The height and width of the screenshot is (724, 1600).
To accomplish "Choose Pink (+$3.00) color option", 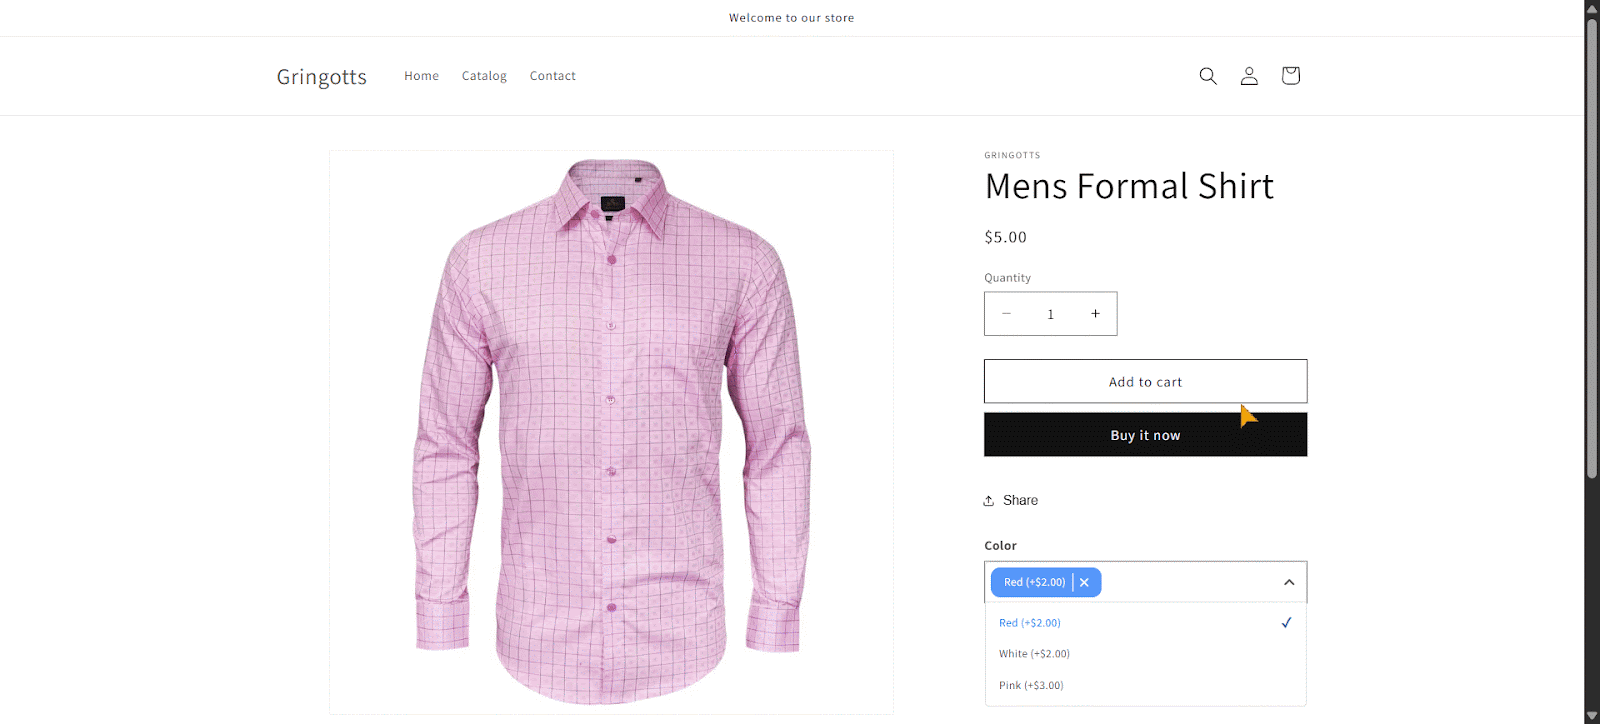I will coord(1031,686).
